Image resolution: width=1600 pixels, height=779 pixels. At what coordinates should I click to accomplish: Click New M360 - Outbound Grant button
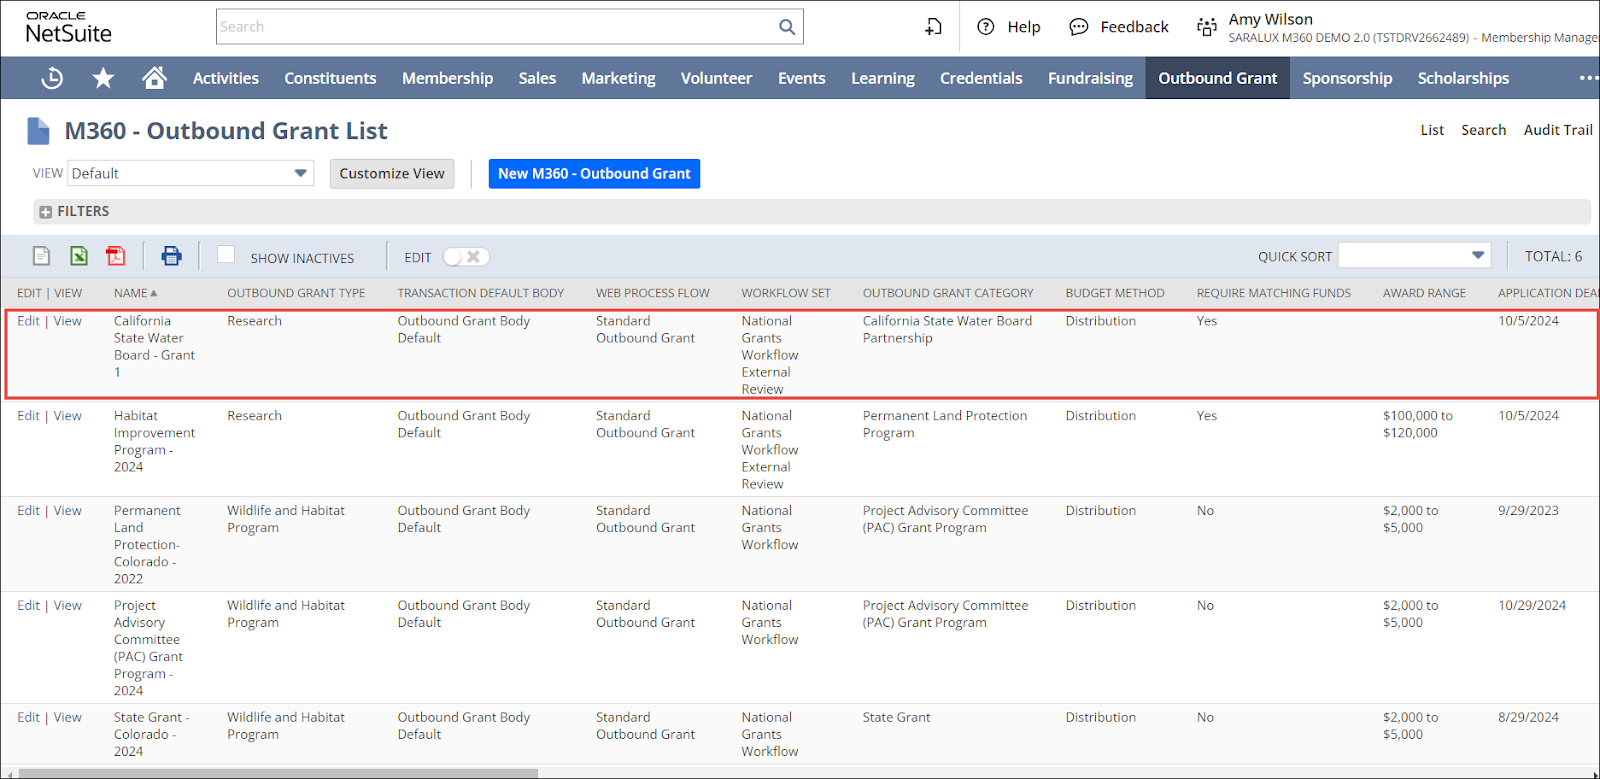pos(594,173)
